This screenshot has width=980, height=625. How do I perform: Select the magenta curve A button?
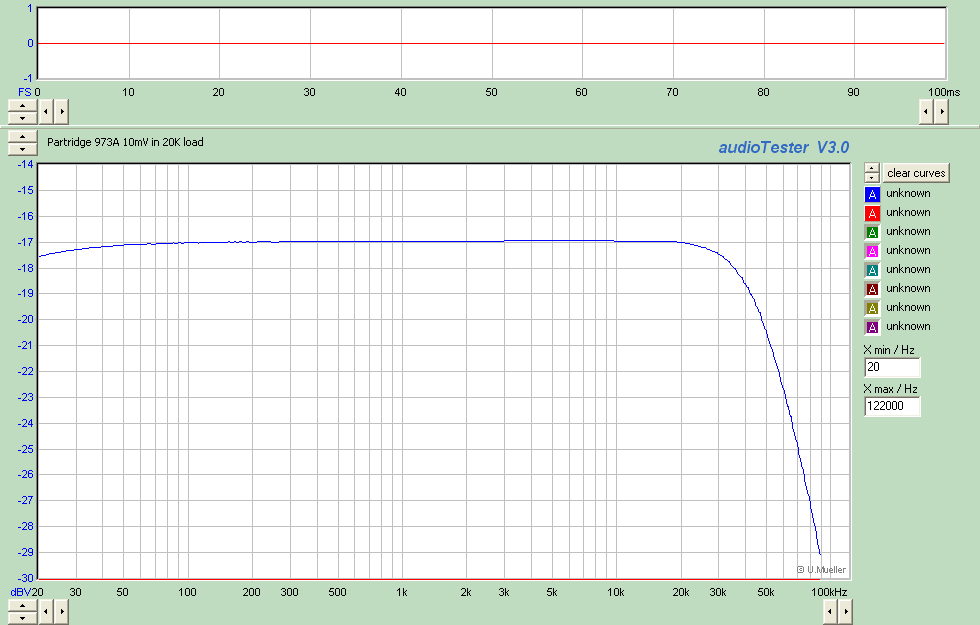coord(872,251)
